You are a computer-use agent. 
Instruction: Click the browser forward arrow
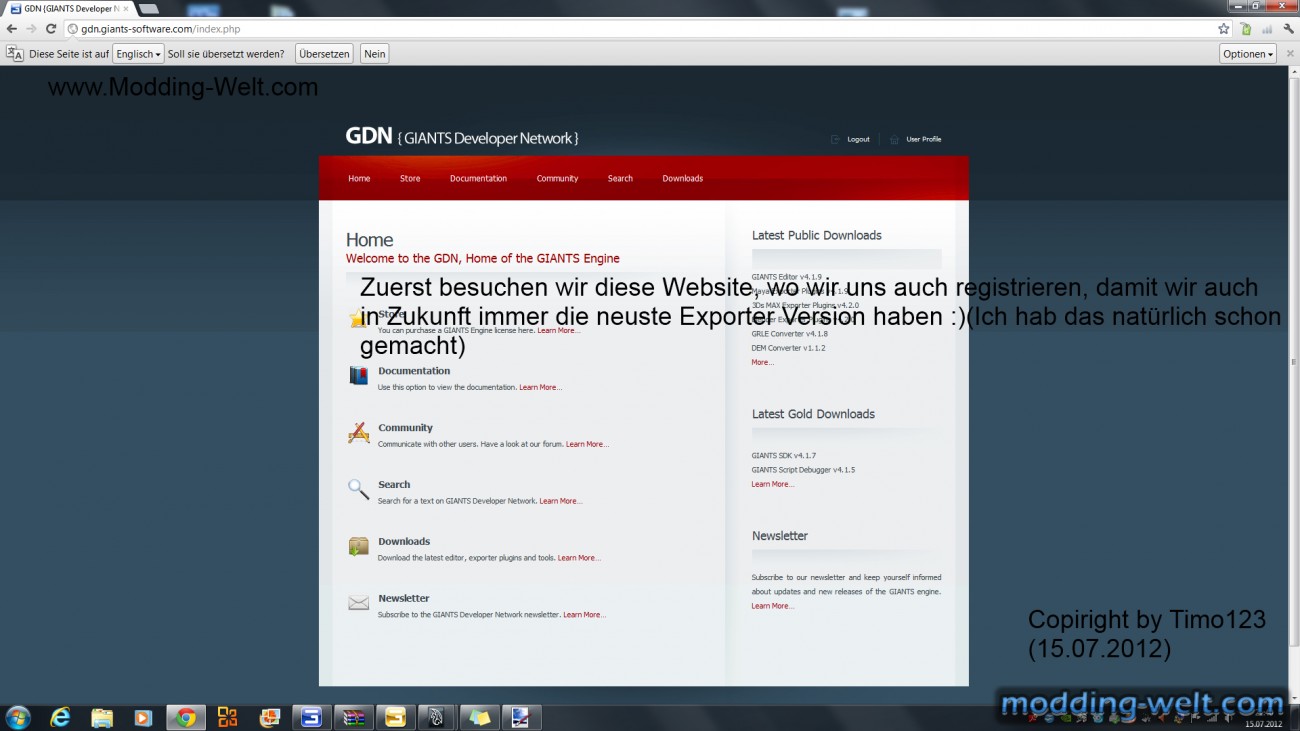(x=31, y=29)
